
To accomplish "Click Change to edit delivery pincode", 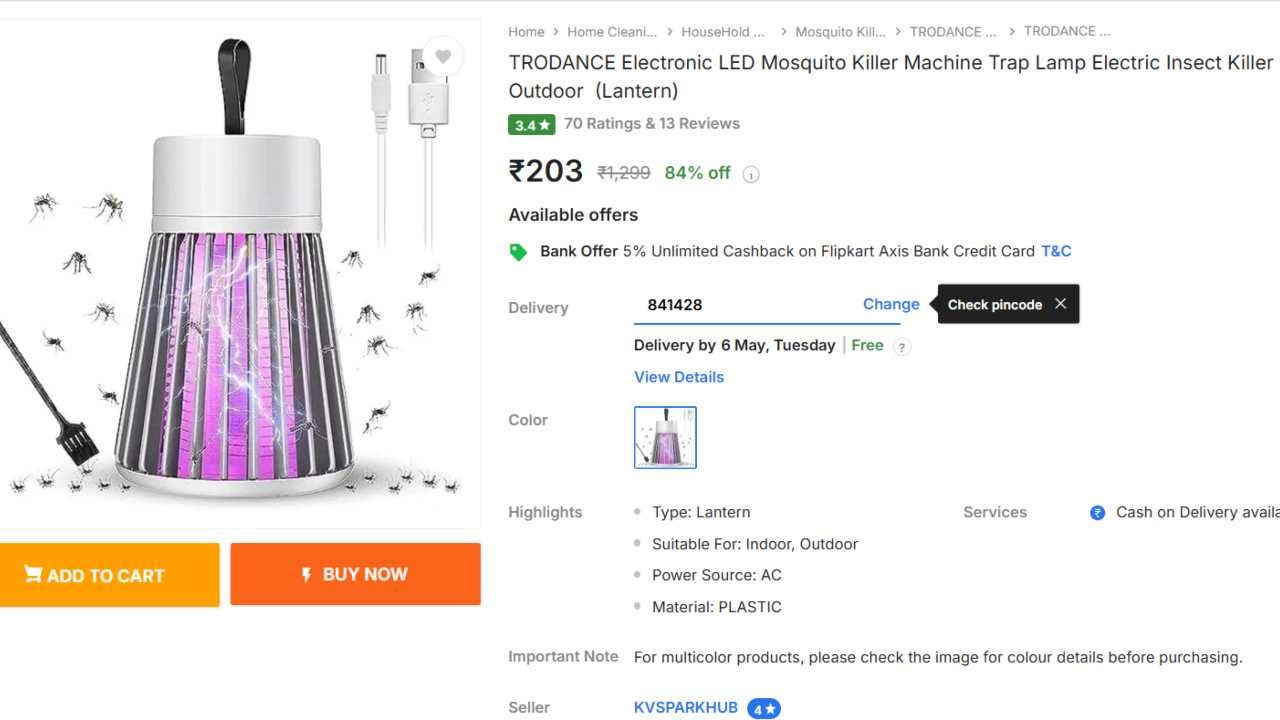I will click(x=891, y=304).
